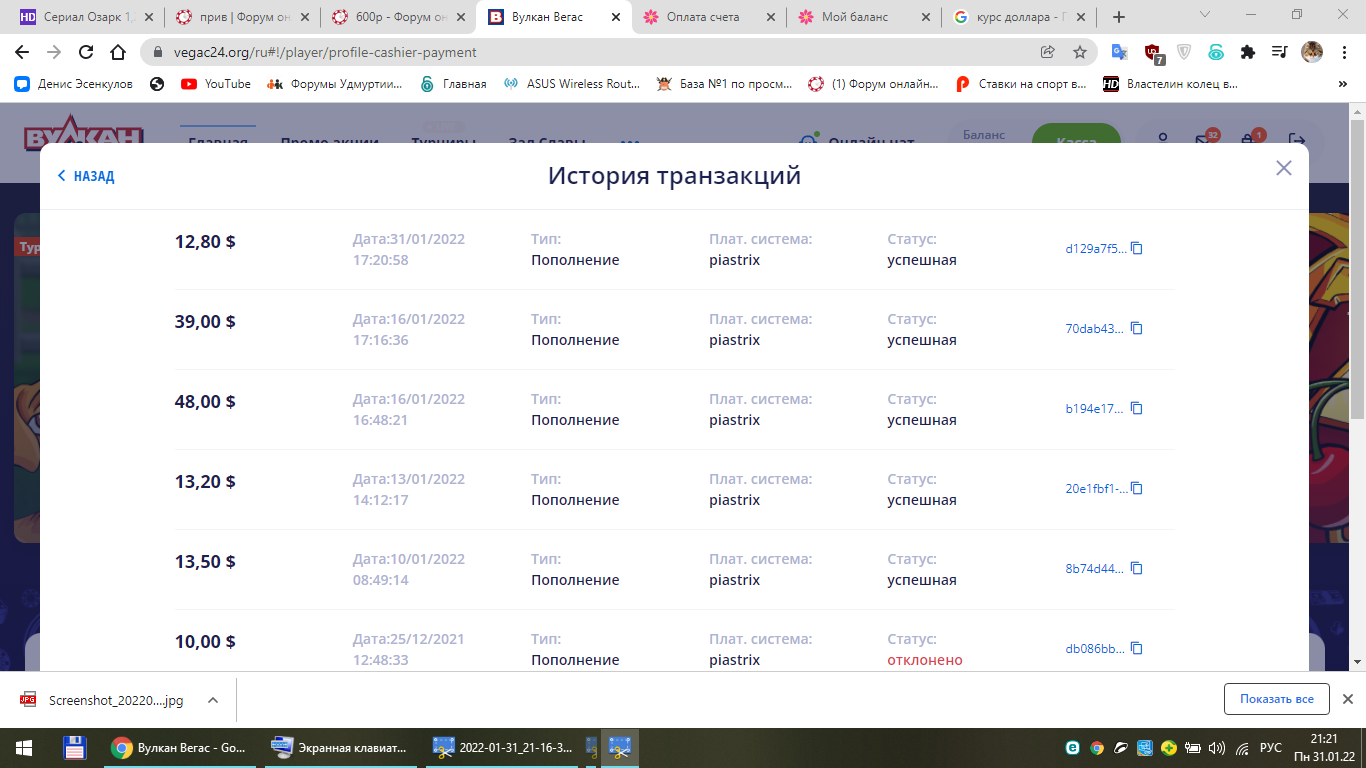The image size is (1366, 768).
Task: Go back with the НАЗАД link
Action: (86, 176)
